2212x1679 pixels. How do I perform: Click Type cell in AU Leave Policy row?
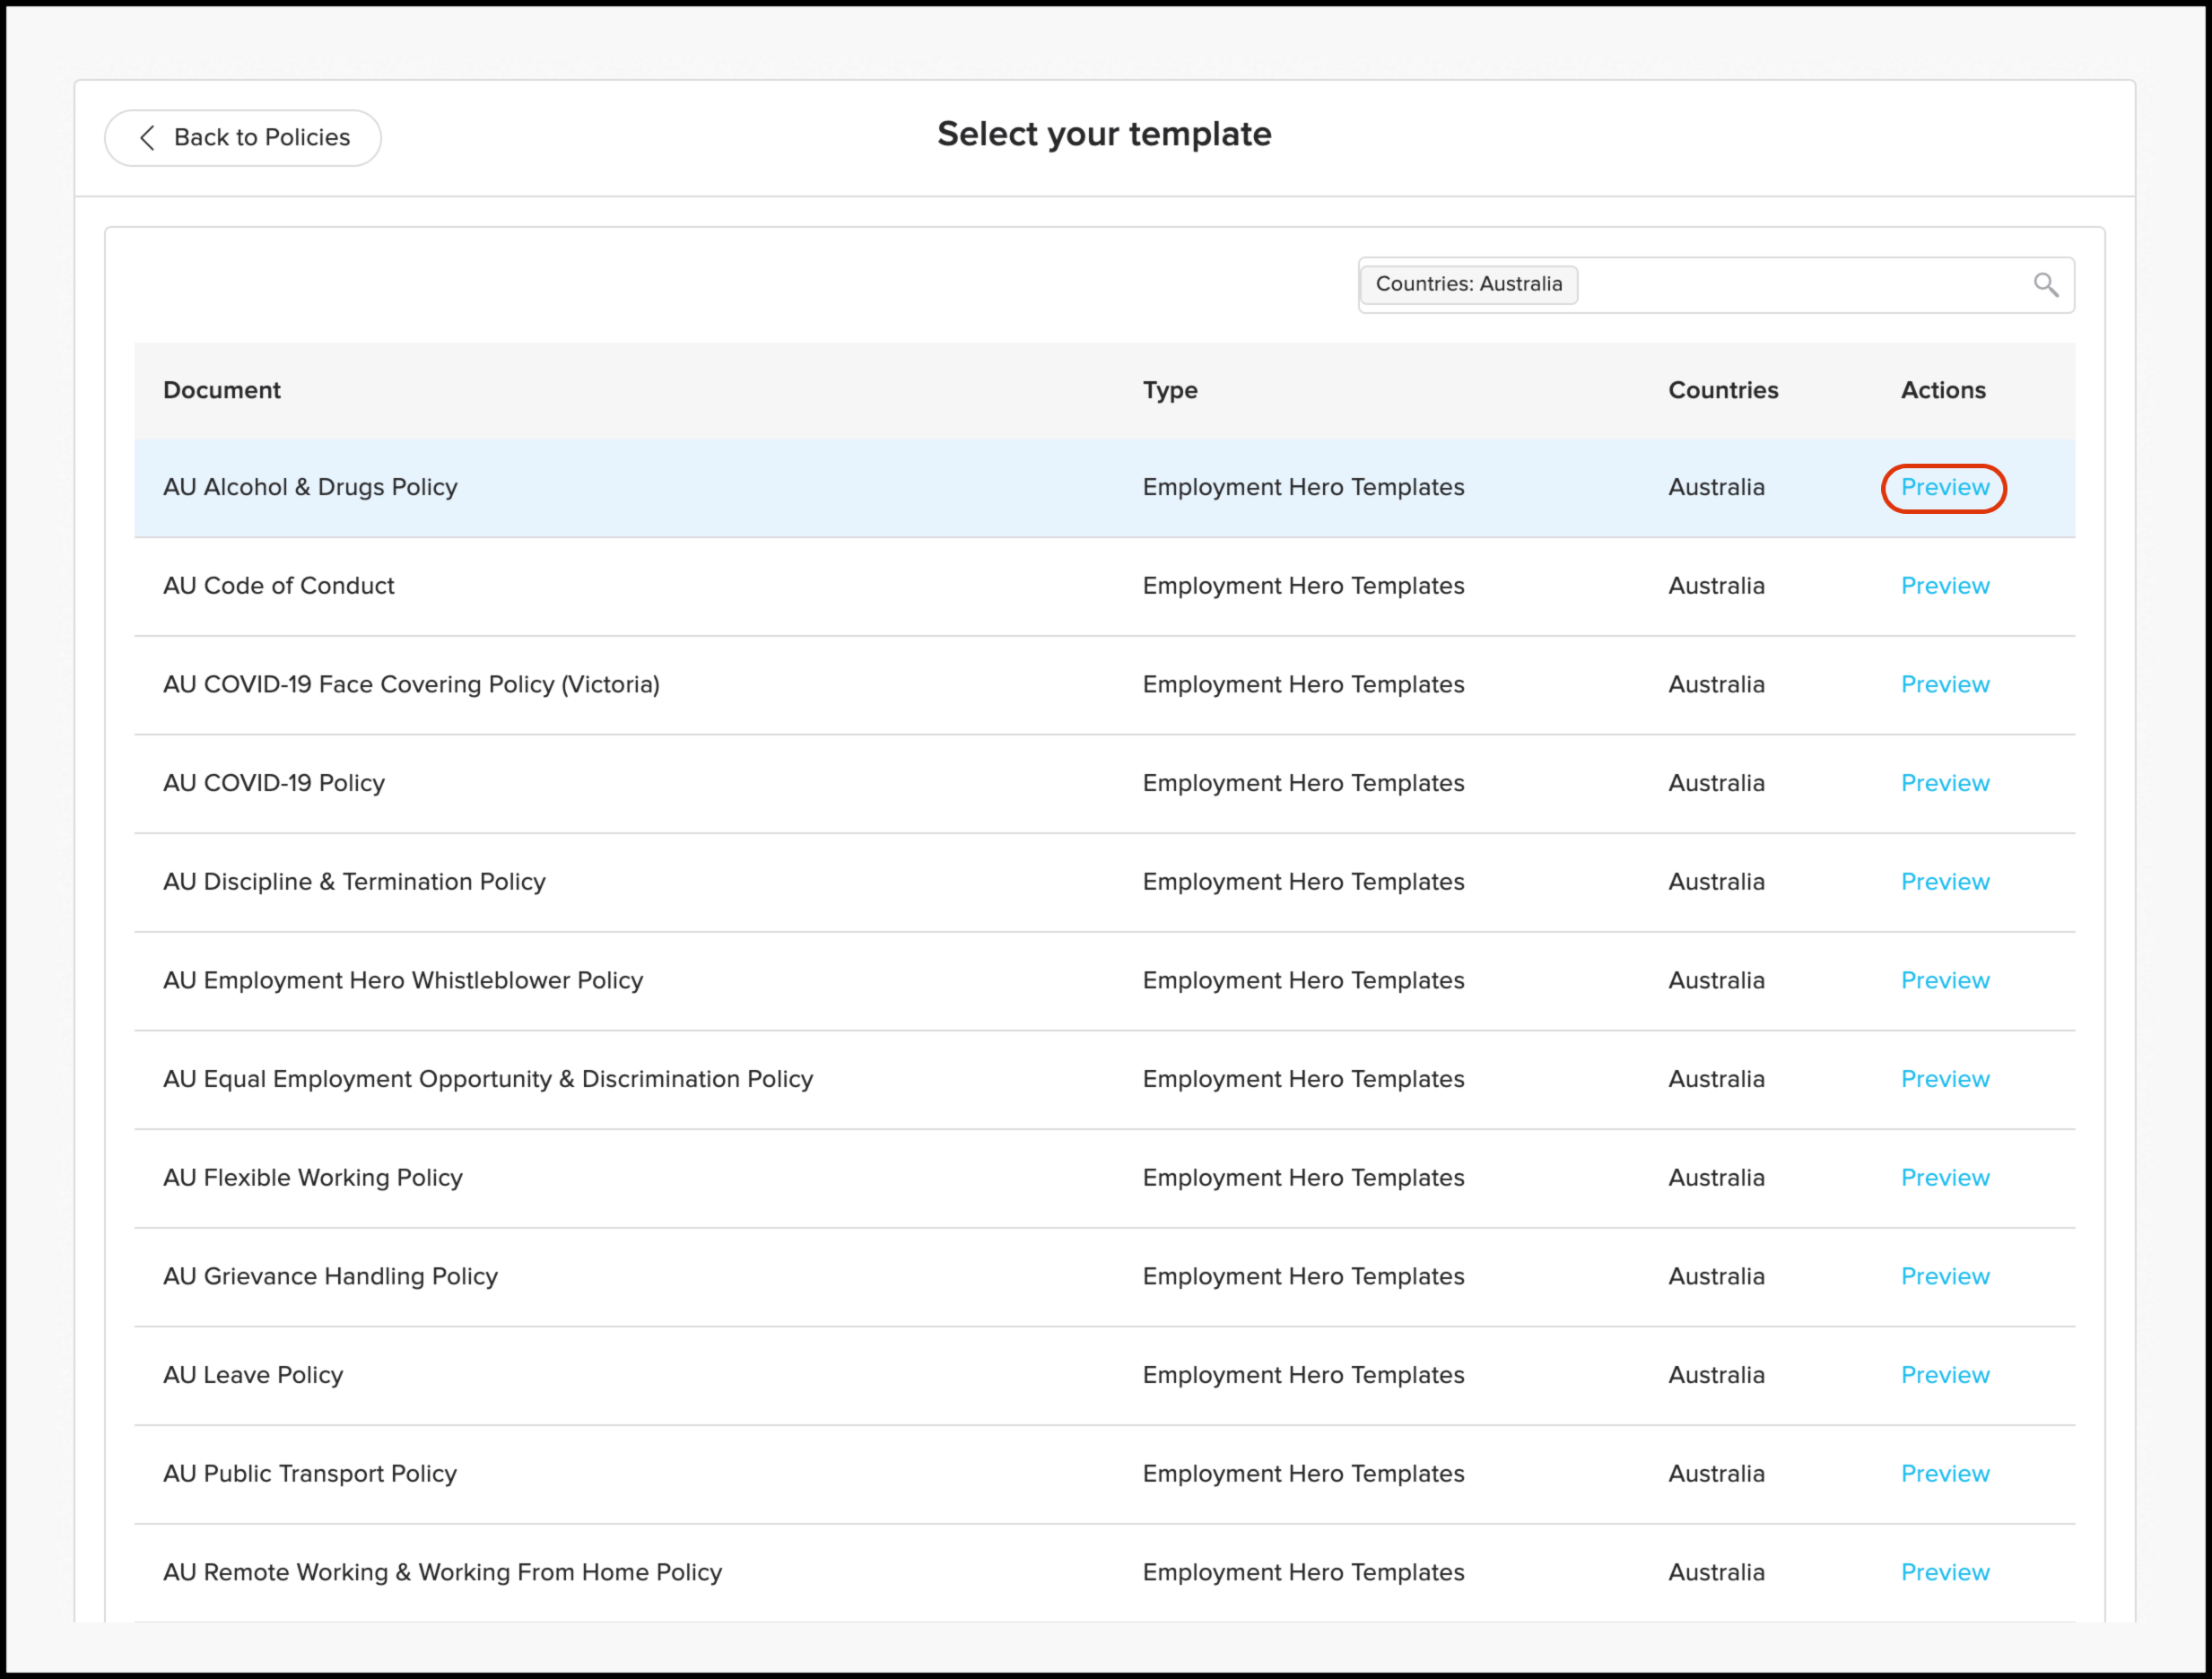coord(1303,1376)
